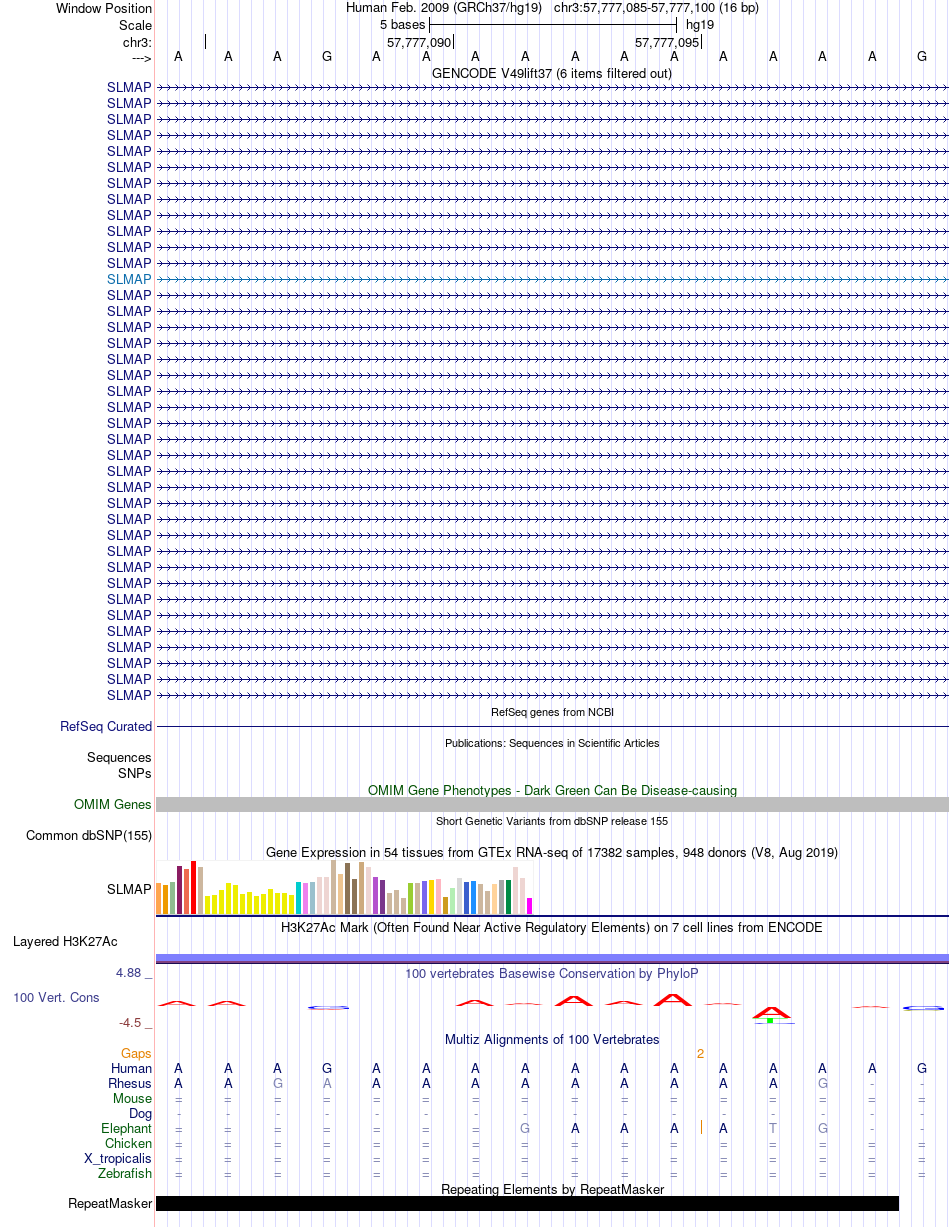Click the orange gap count 2
This screenshot has height=1227, width=950.
tap(701, 1054)
